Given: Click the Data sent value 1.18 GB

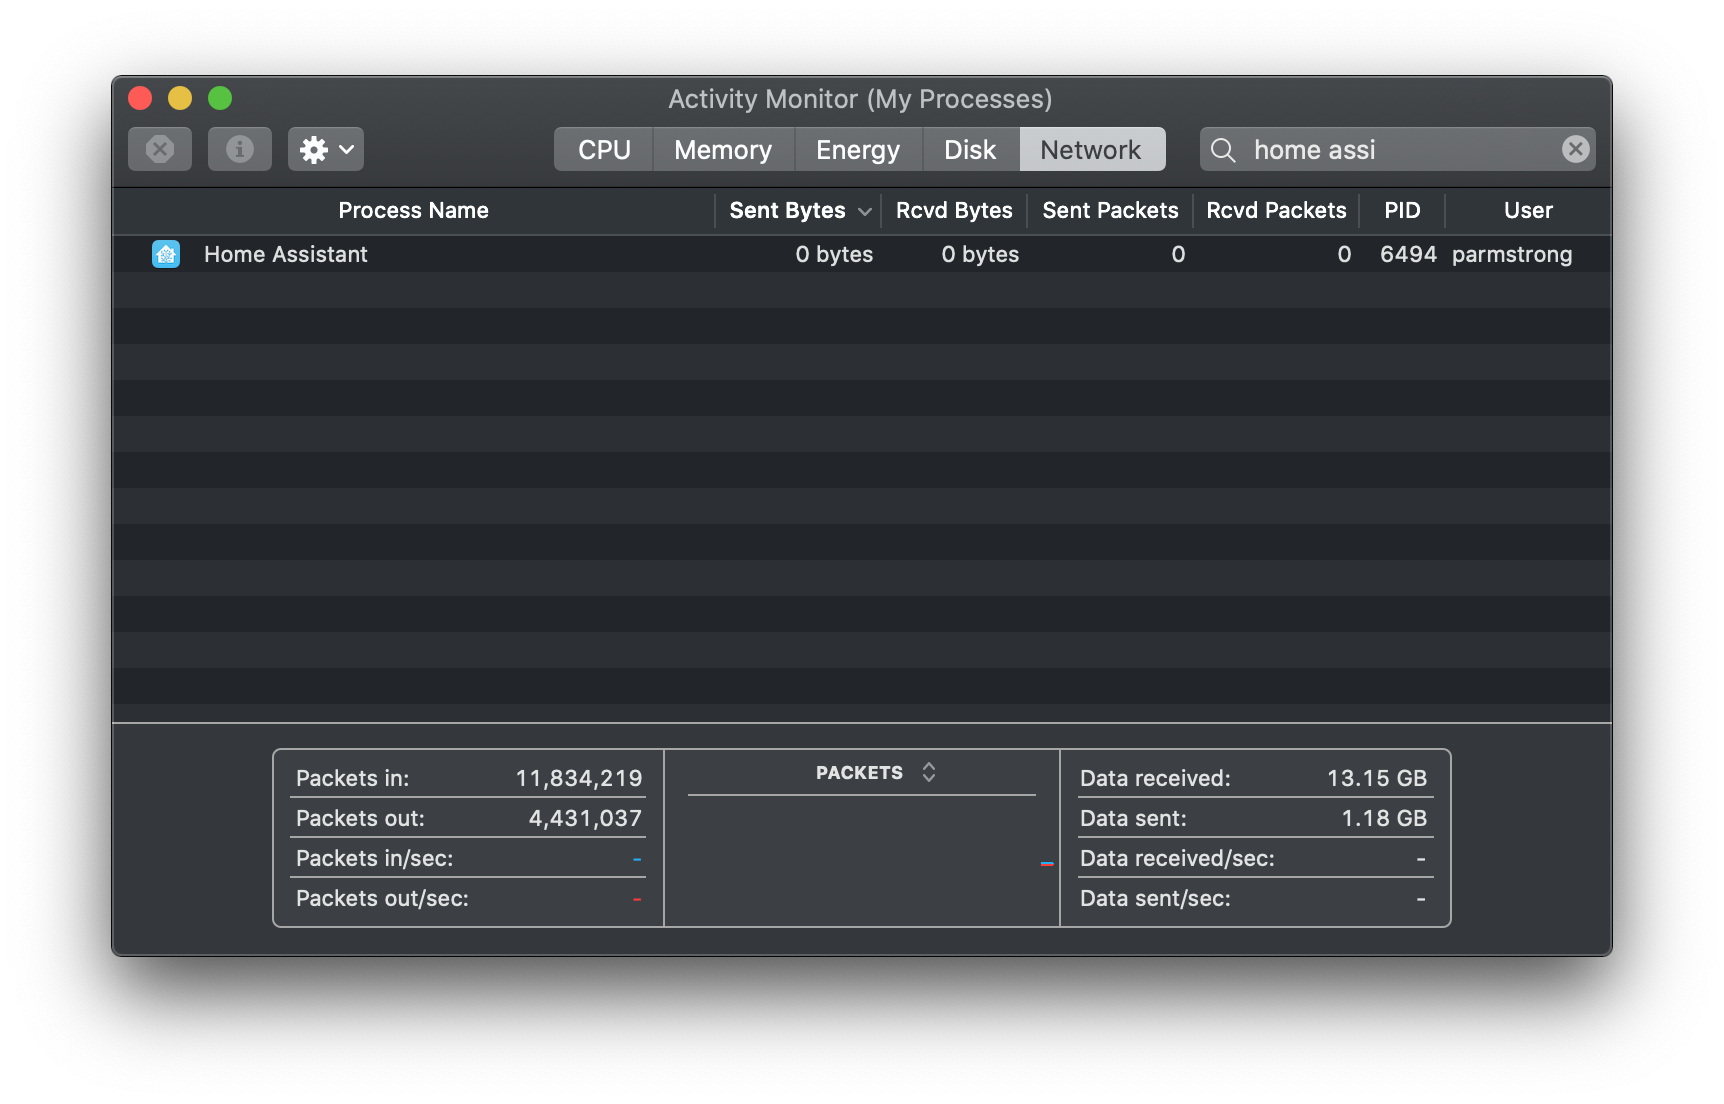Looking at the screenshot, I should click(x=1384, y=818).
